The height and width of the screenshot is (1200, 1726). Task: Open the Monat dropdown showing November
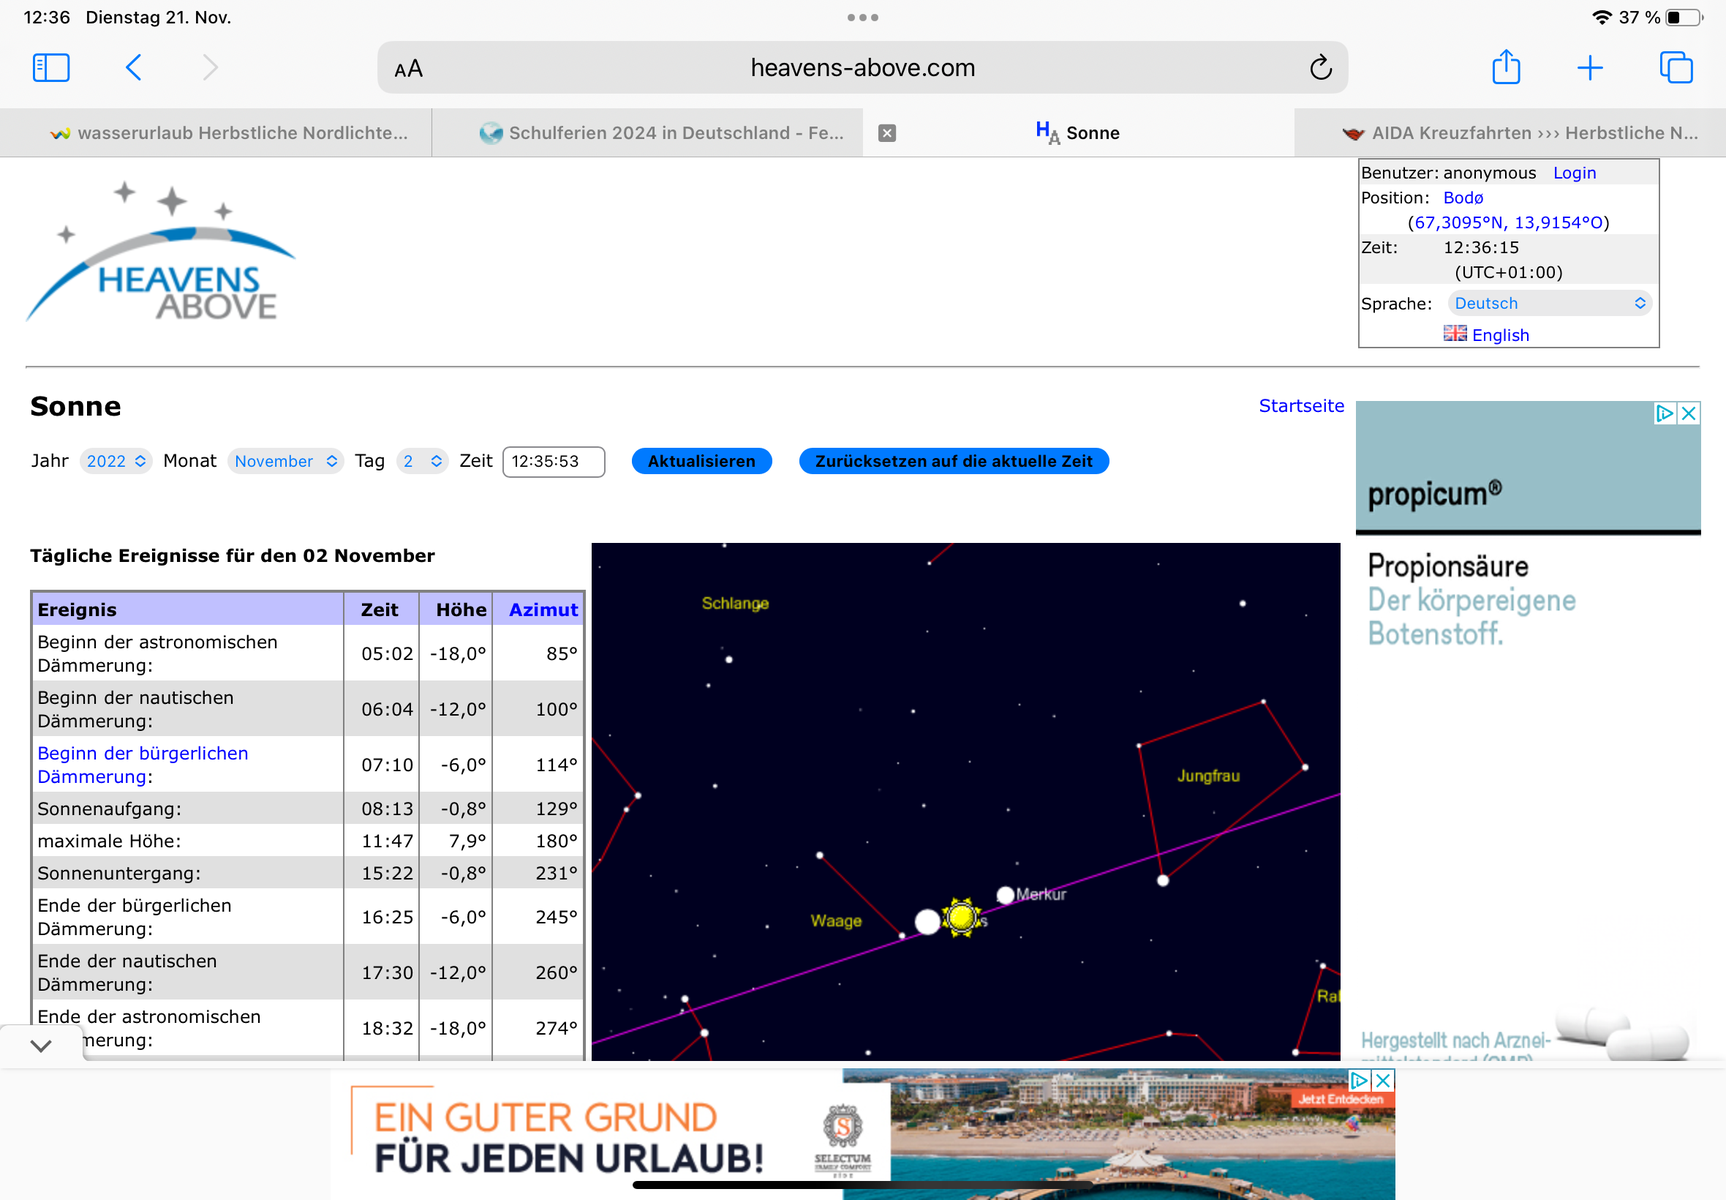(286, 461)
